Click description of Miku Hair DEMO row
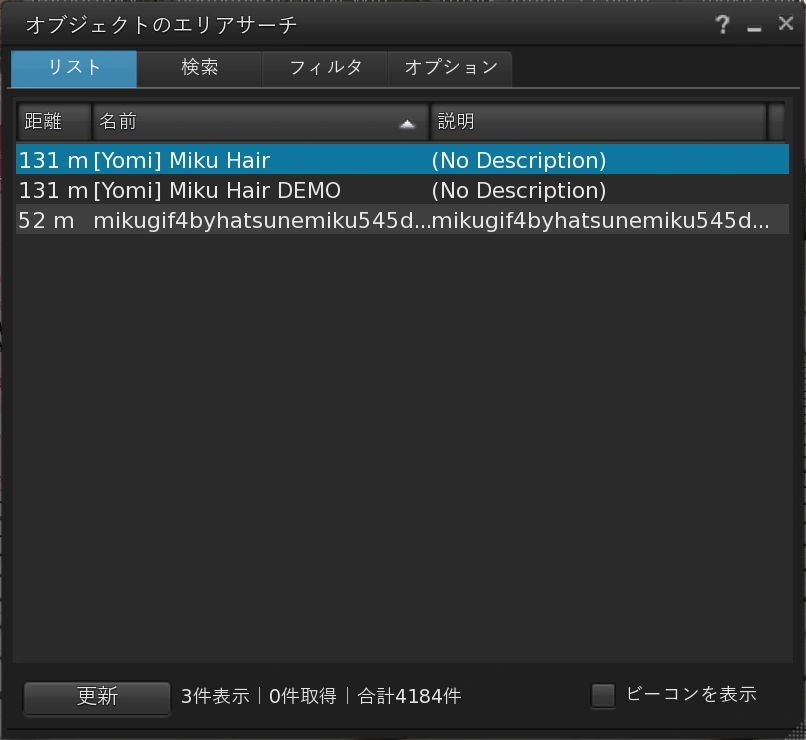806x740 pixels. [519, 191]
